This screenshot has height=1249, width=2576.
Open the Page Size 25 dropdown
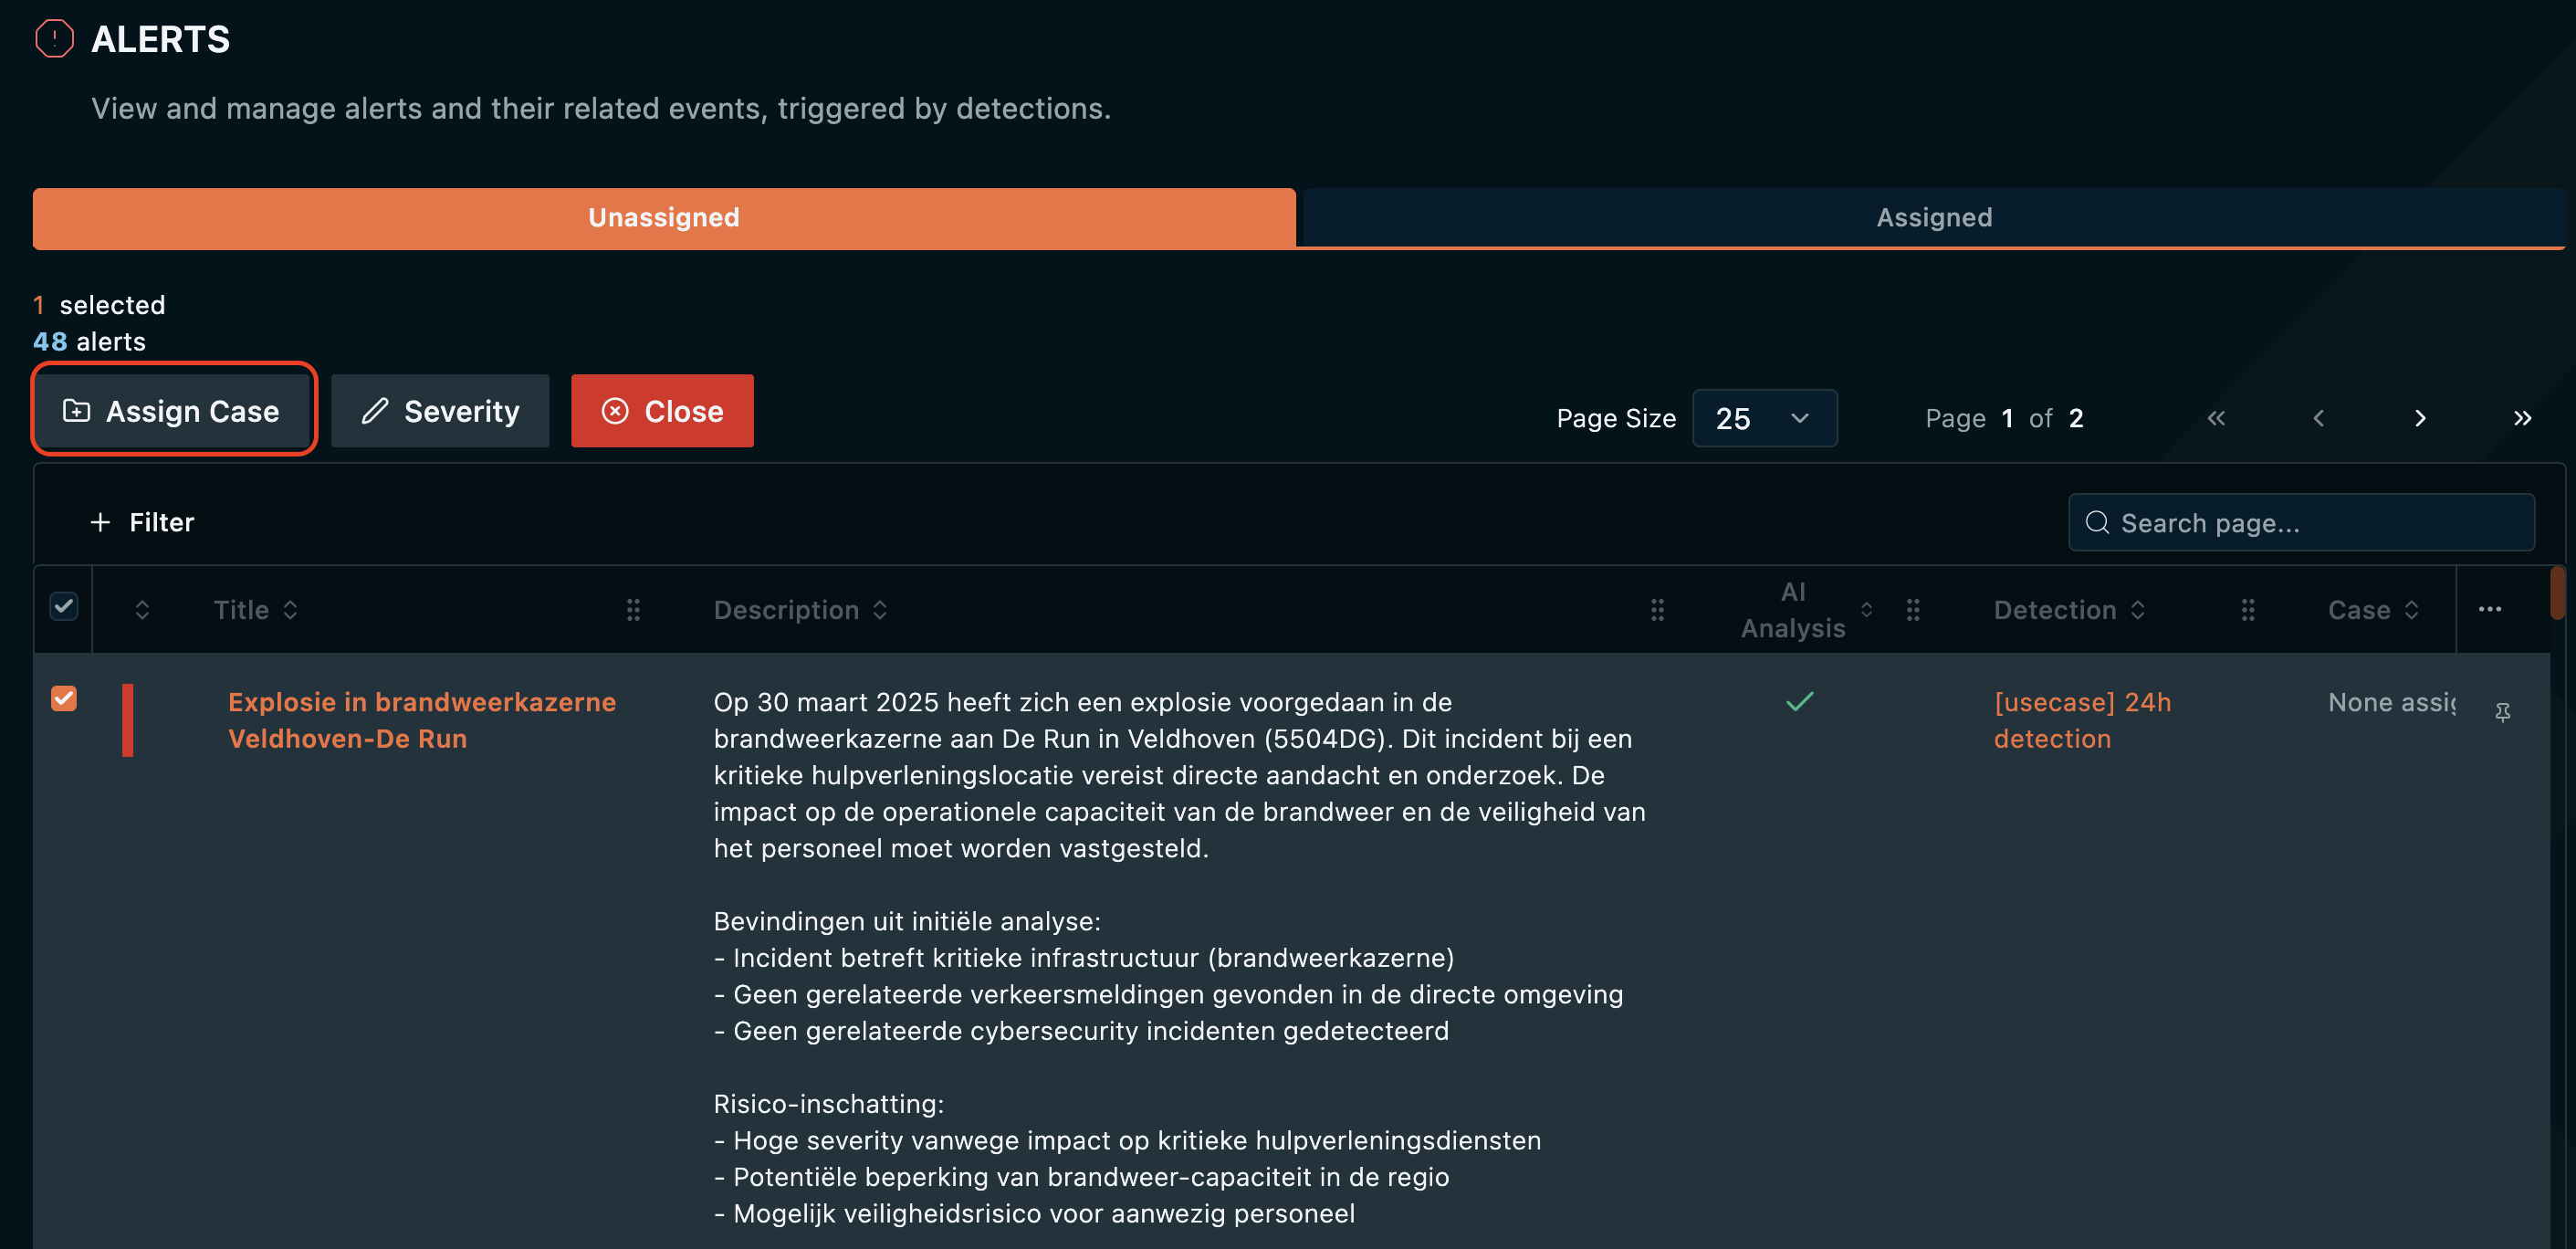[x=1764, y=418]
